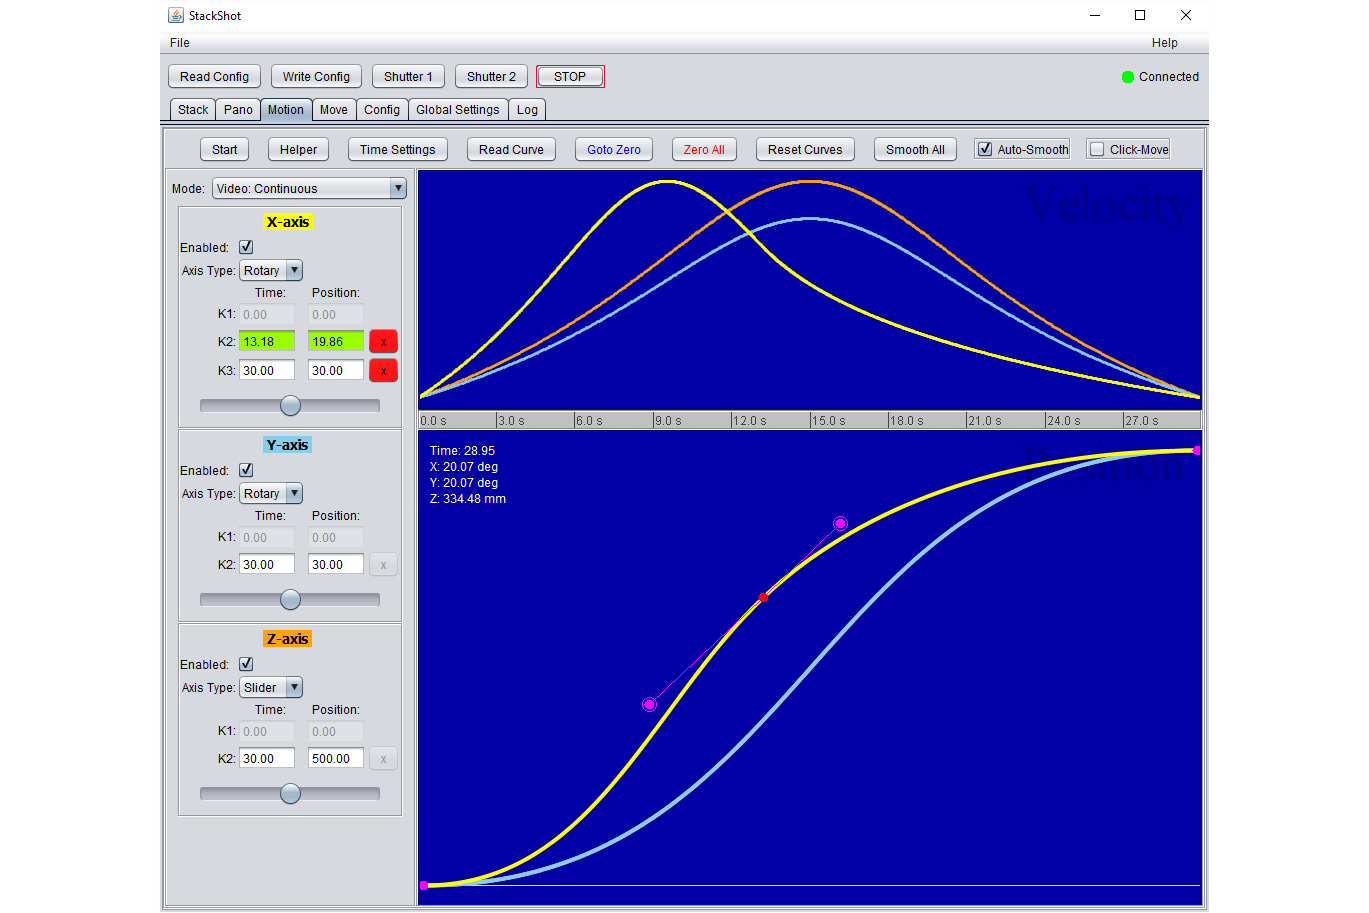Screen dimensions: 1369x913
Task: Click the StackShot app icon in title bar
Action: coord(176,15)
